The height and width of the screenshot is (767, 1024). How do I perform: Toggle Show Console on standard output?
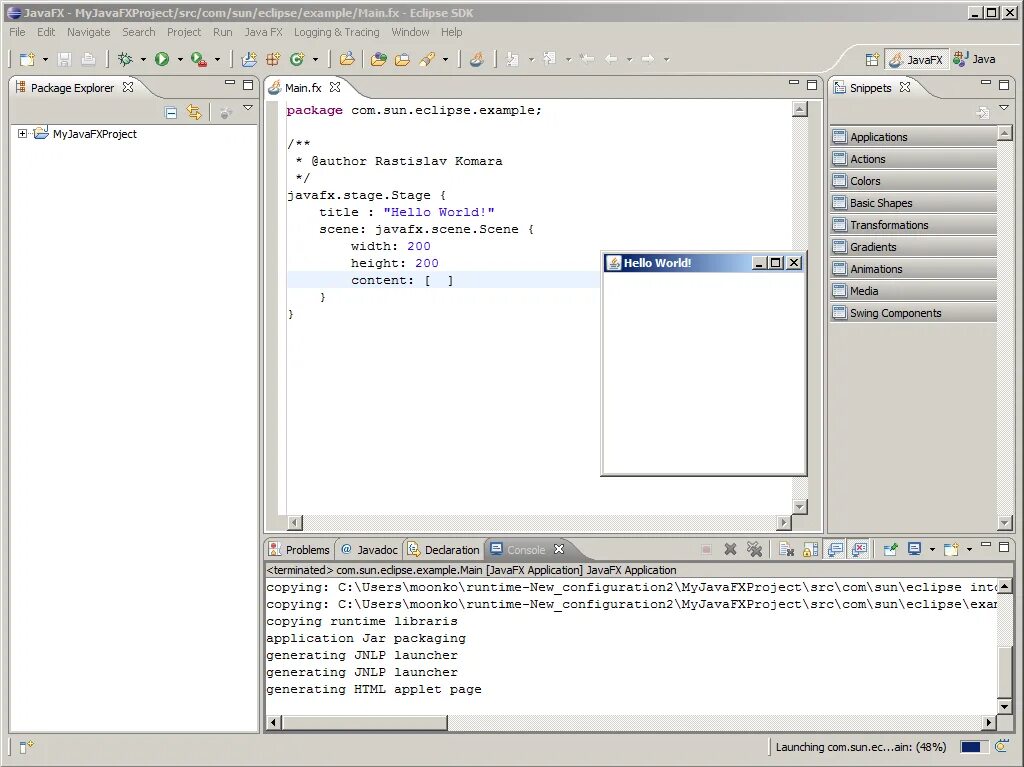coord(835,549)
